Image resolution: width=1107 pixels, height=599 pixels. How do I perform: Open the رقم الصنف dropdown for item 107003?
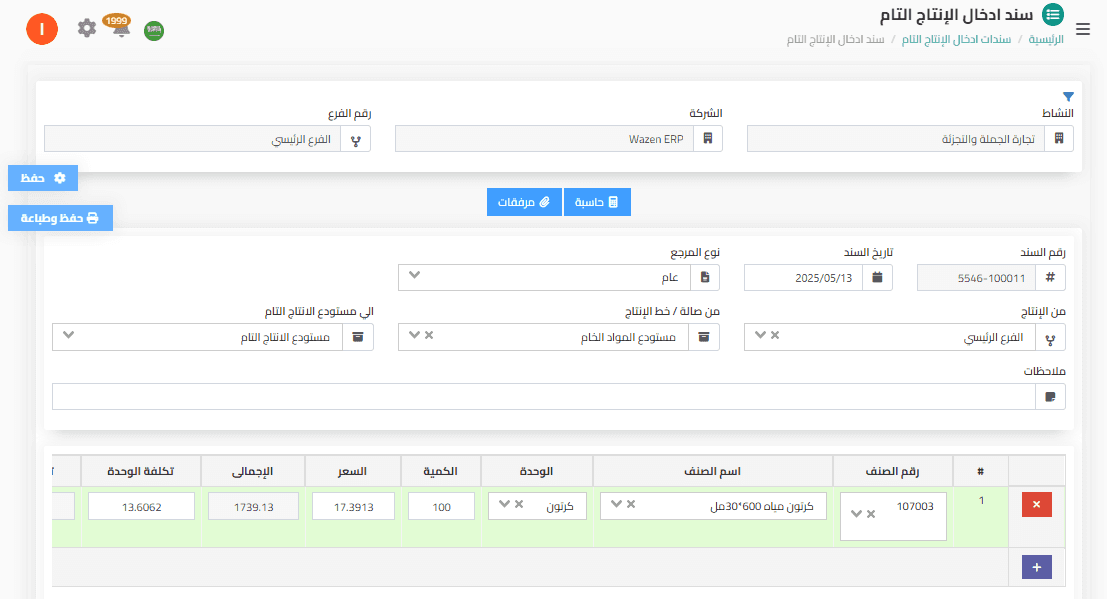pyautogui.click(x=857, y=511)
